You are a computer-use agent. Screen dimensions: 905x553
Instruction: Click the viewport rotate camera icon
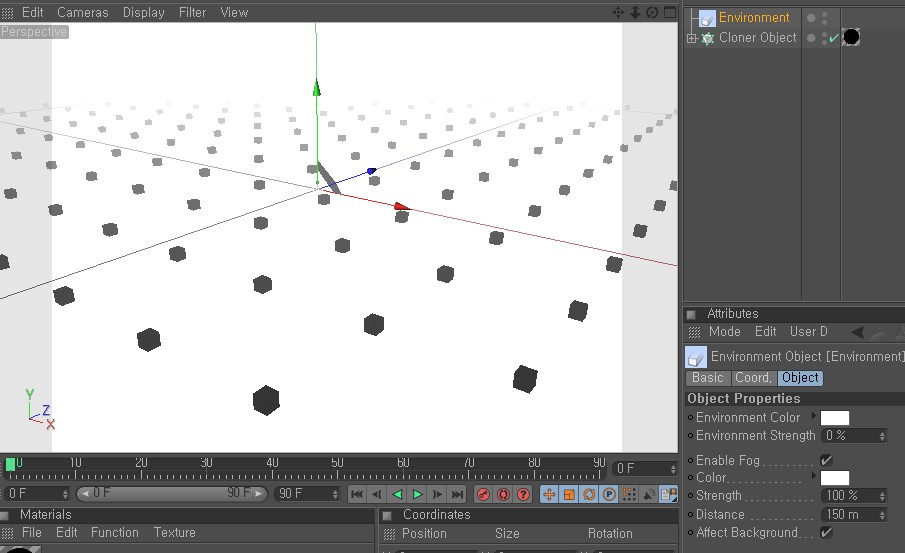652,12
